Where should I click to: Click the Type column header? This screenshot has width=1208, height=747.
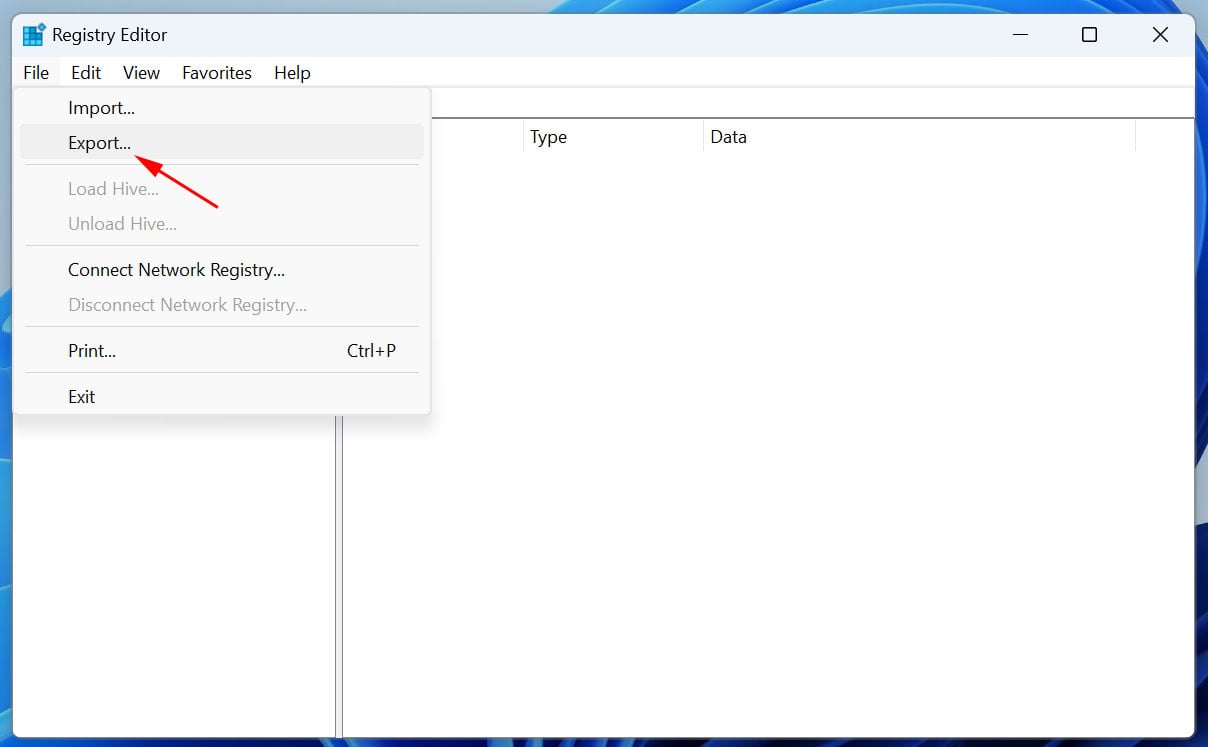[548, 137]
